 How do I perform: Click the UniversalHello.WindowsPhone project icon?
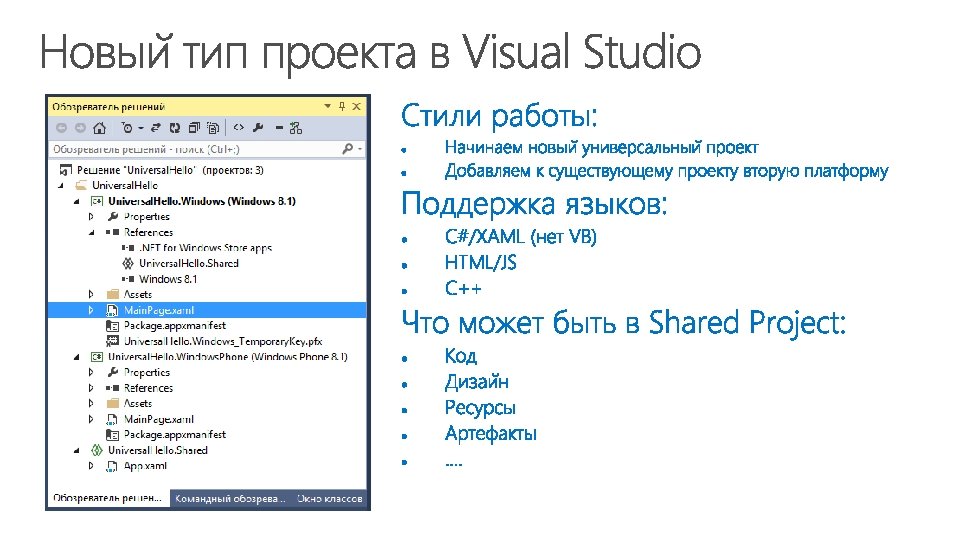click(x=97, y=357)
